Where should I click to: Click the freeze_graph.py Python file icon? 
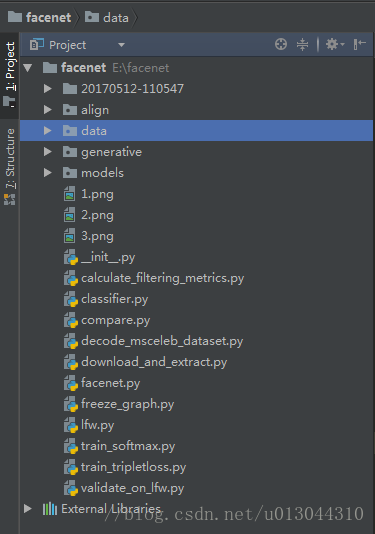point(71,404)
